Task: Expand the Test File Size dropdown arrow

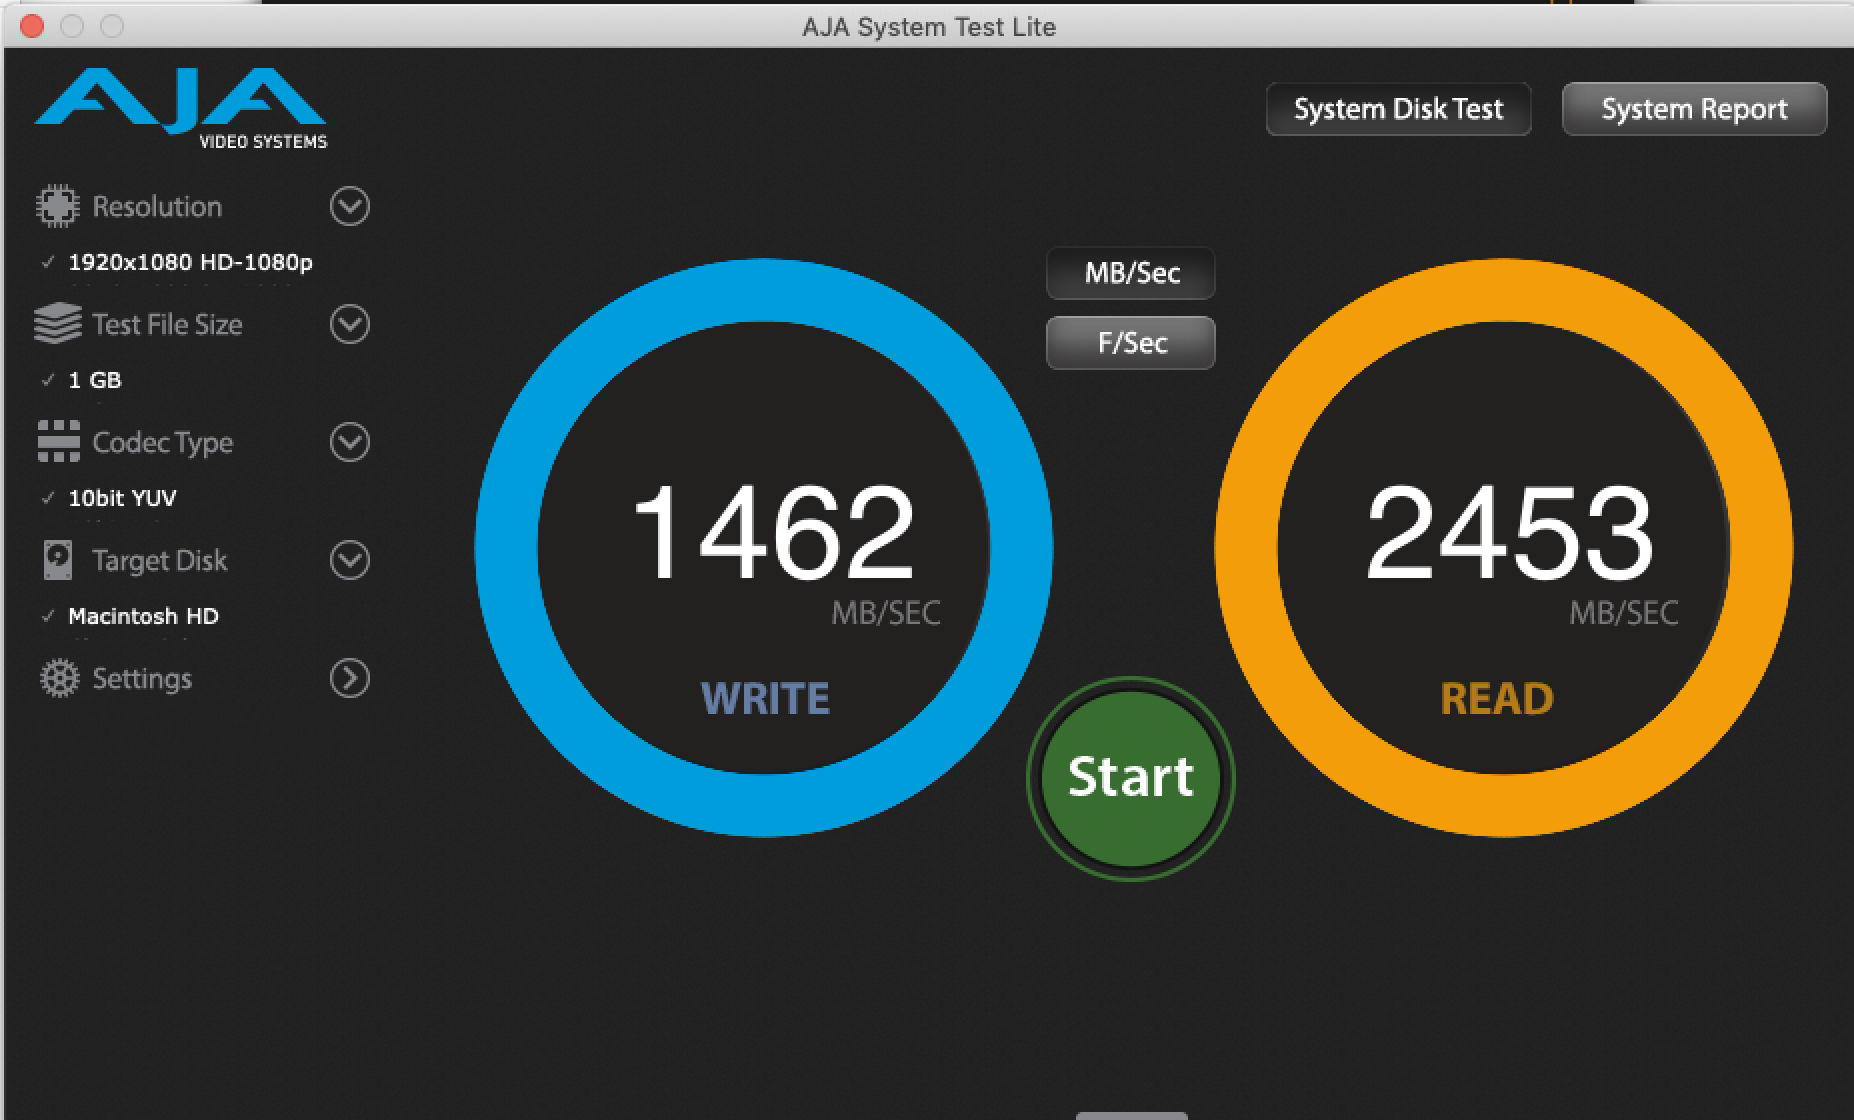Action: point(350,324)
